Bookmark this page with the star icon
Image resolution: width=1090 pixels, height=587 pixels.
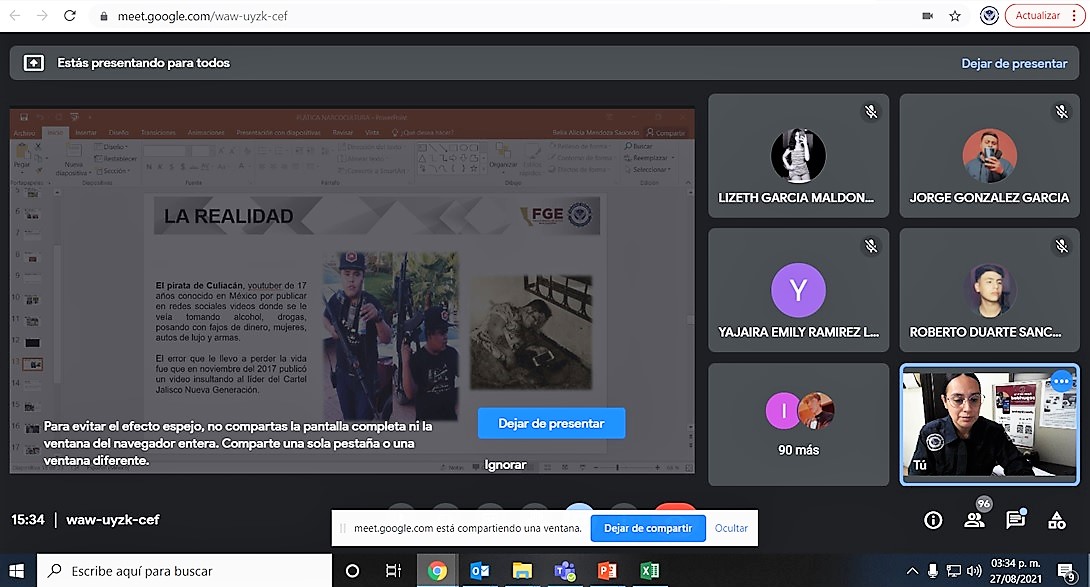(955, 16)
